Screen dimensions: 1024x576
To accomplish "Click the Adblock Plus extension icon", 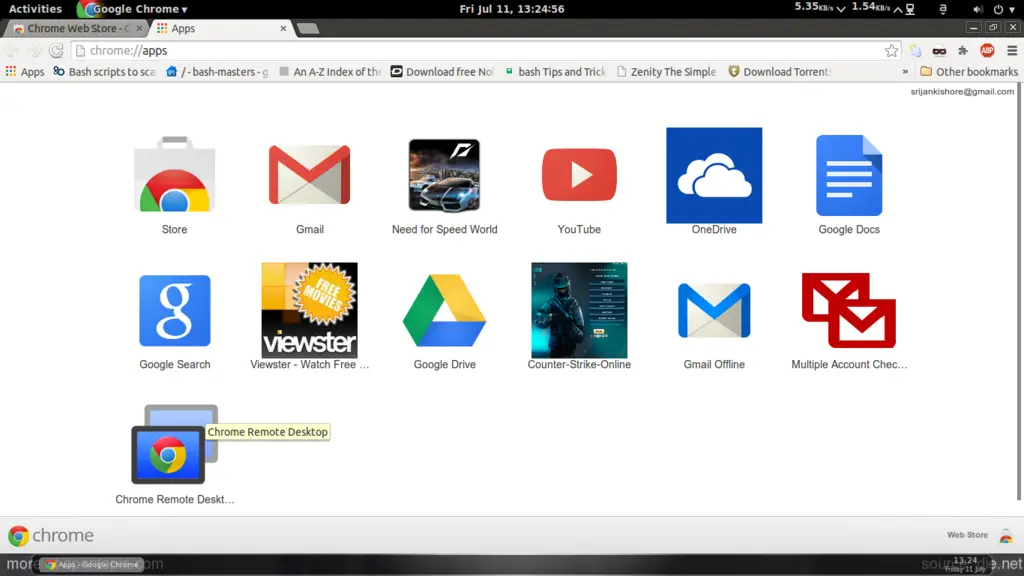I will tap(987, 51).
